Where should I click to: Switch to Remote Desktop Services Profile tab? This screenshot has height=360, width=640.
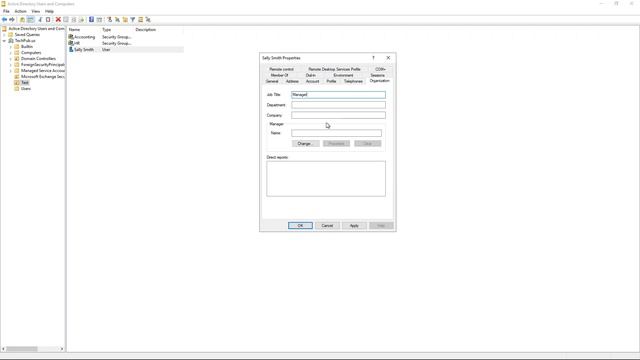334,69
